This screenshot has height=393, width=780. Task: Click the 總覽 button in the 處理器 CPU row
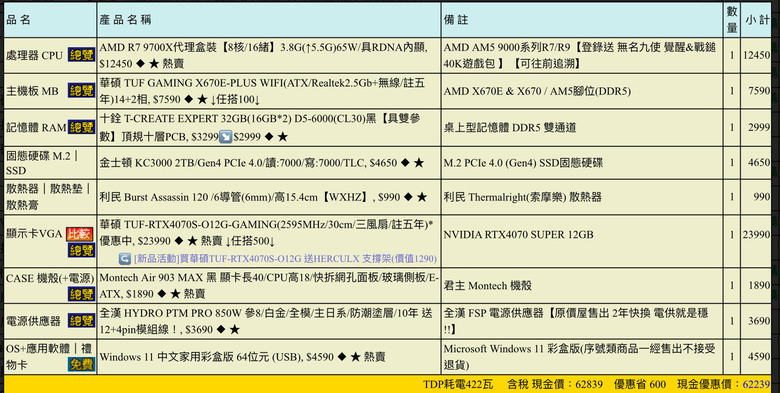81,55
